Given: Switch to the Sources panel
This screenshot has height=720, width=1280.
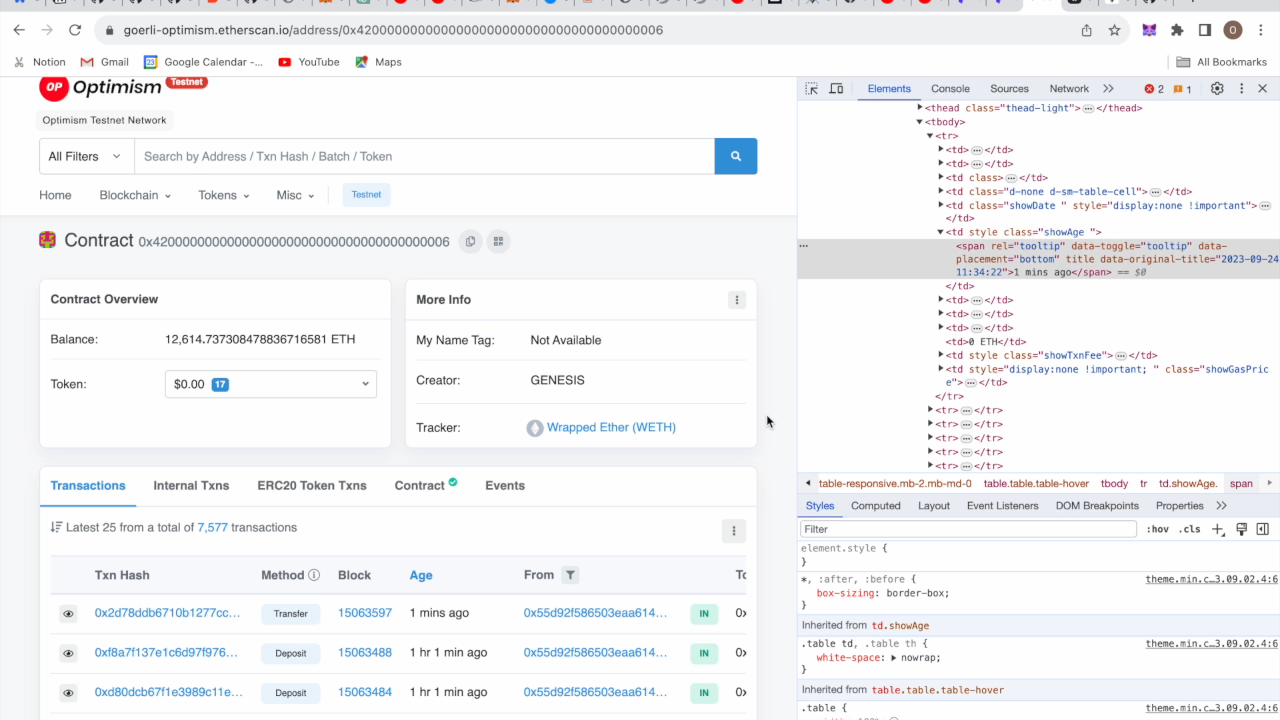Looking at the screenshot, I should 1009,89.
